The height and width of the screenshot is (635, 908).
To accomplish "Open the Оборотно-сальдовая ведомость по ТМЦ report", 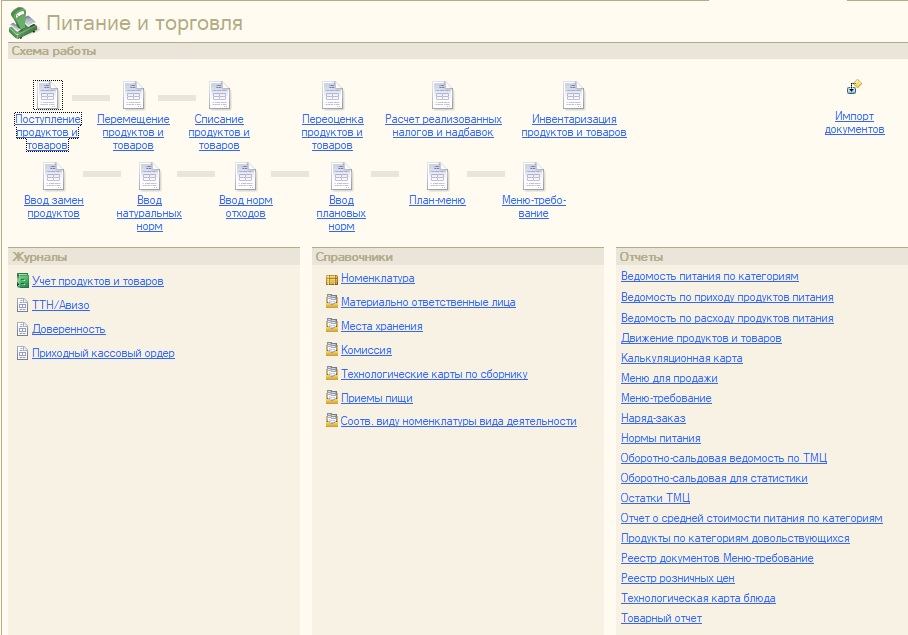I will pos(723,458).
